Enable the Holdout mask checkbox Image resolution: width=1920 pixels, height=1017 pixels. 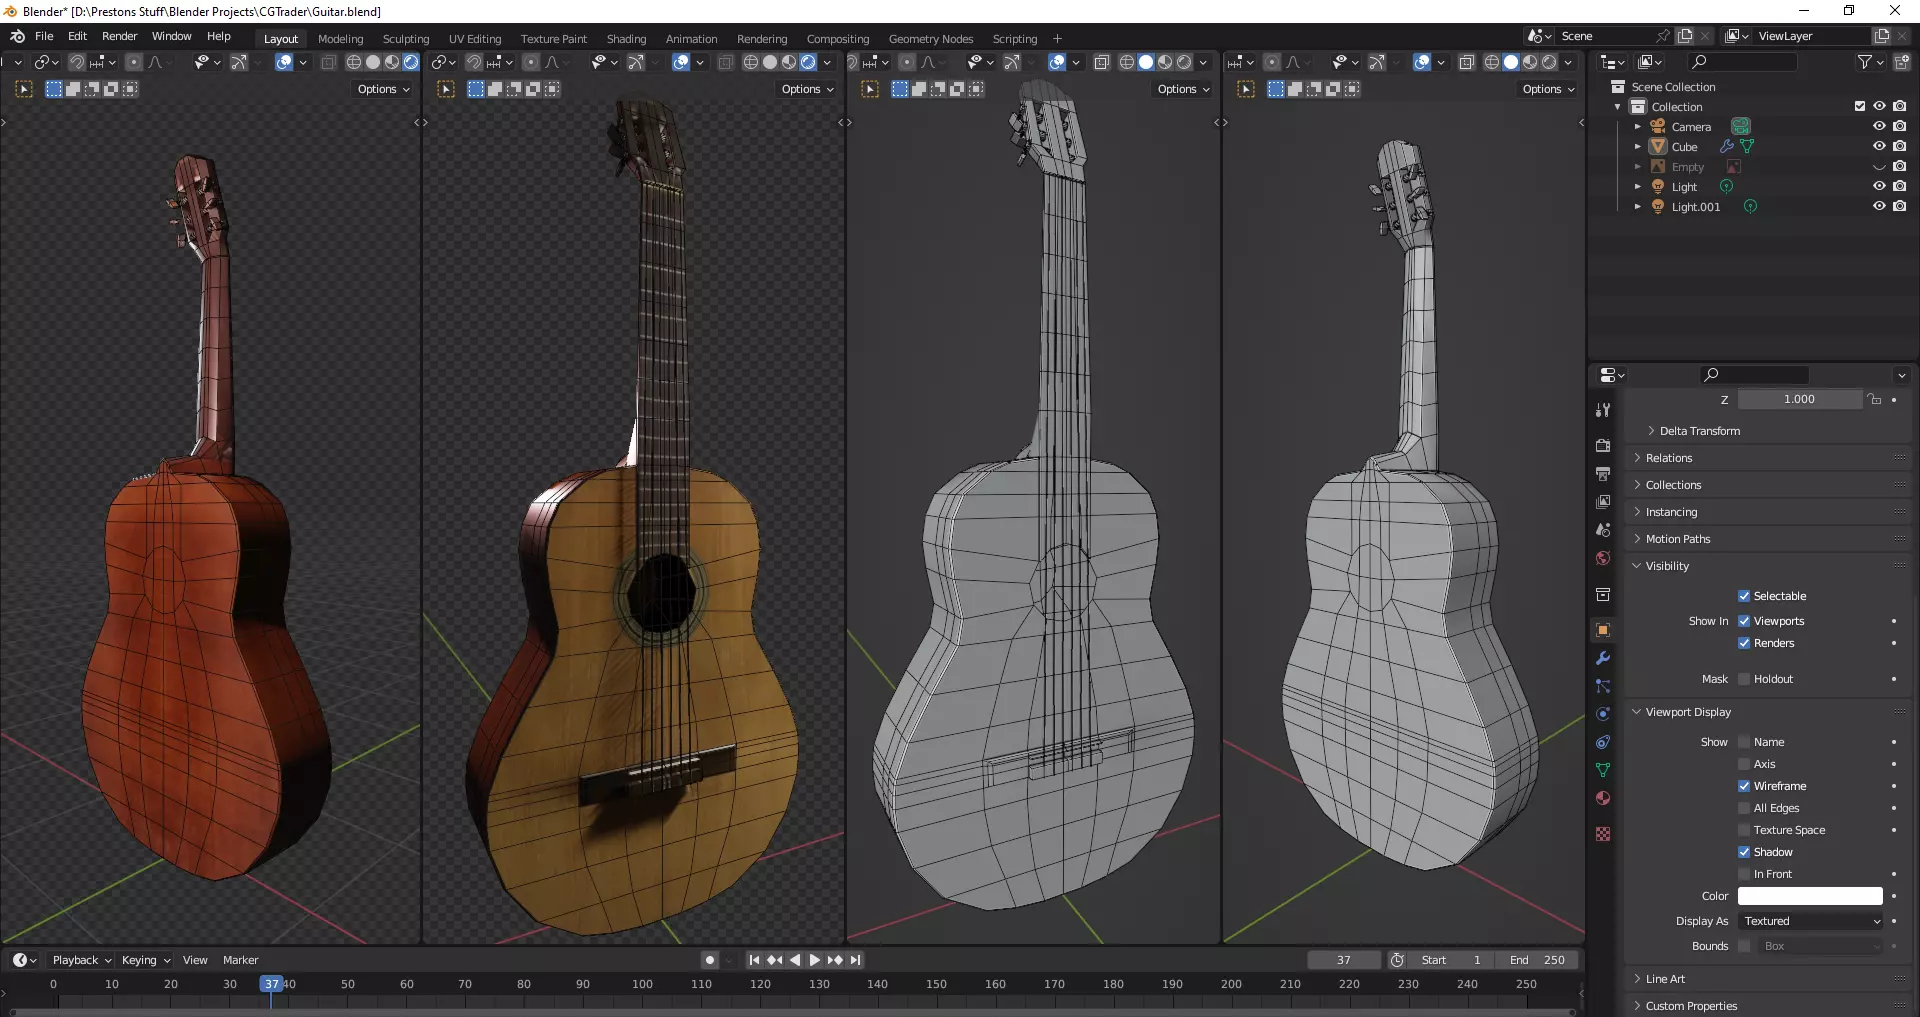coord(1744,679)
